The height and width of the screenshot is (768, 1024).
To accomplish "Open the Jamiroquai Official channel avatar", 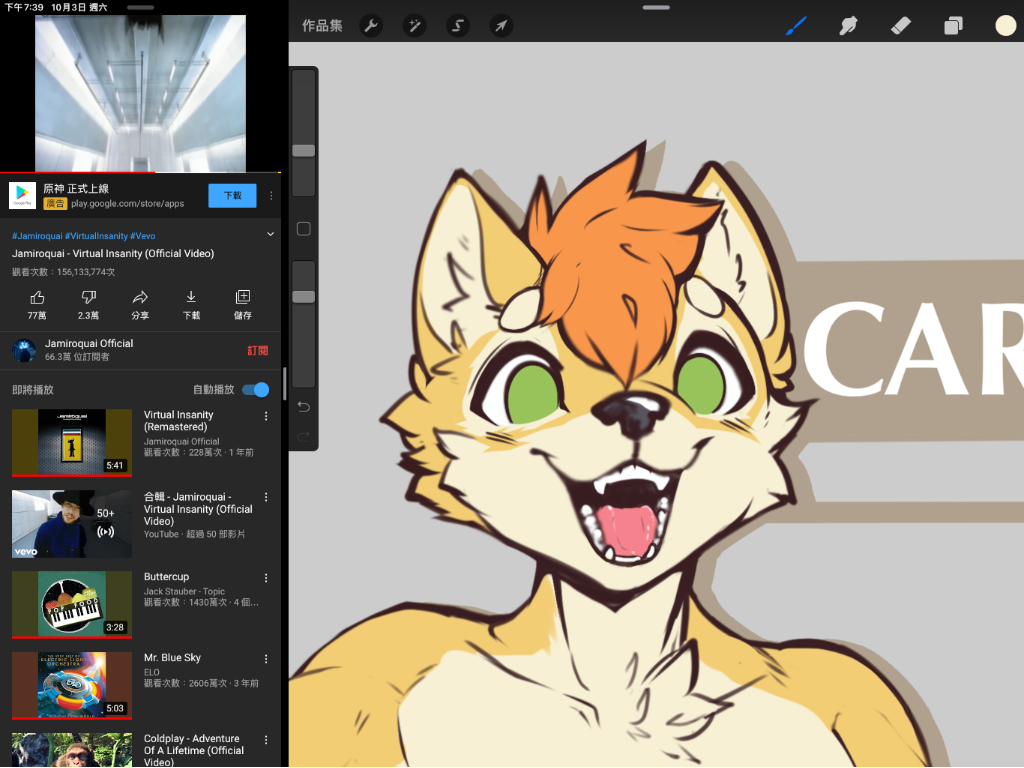I will (24, 351).
